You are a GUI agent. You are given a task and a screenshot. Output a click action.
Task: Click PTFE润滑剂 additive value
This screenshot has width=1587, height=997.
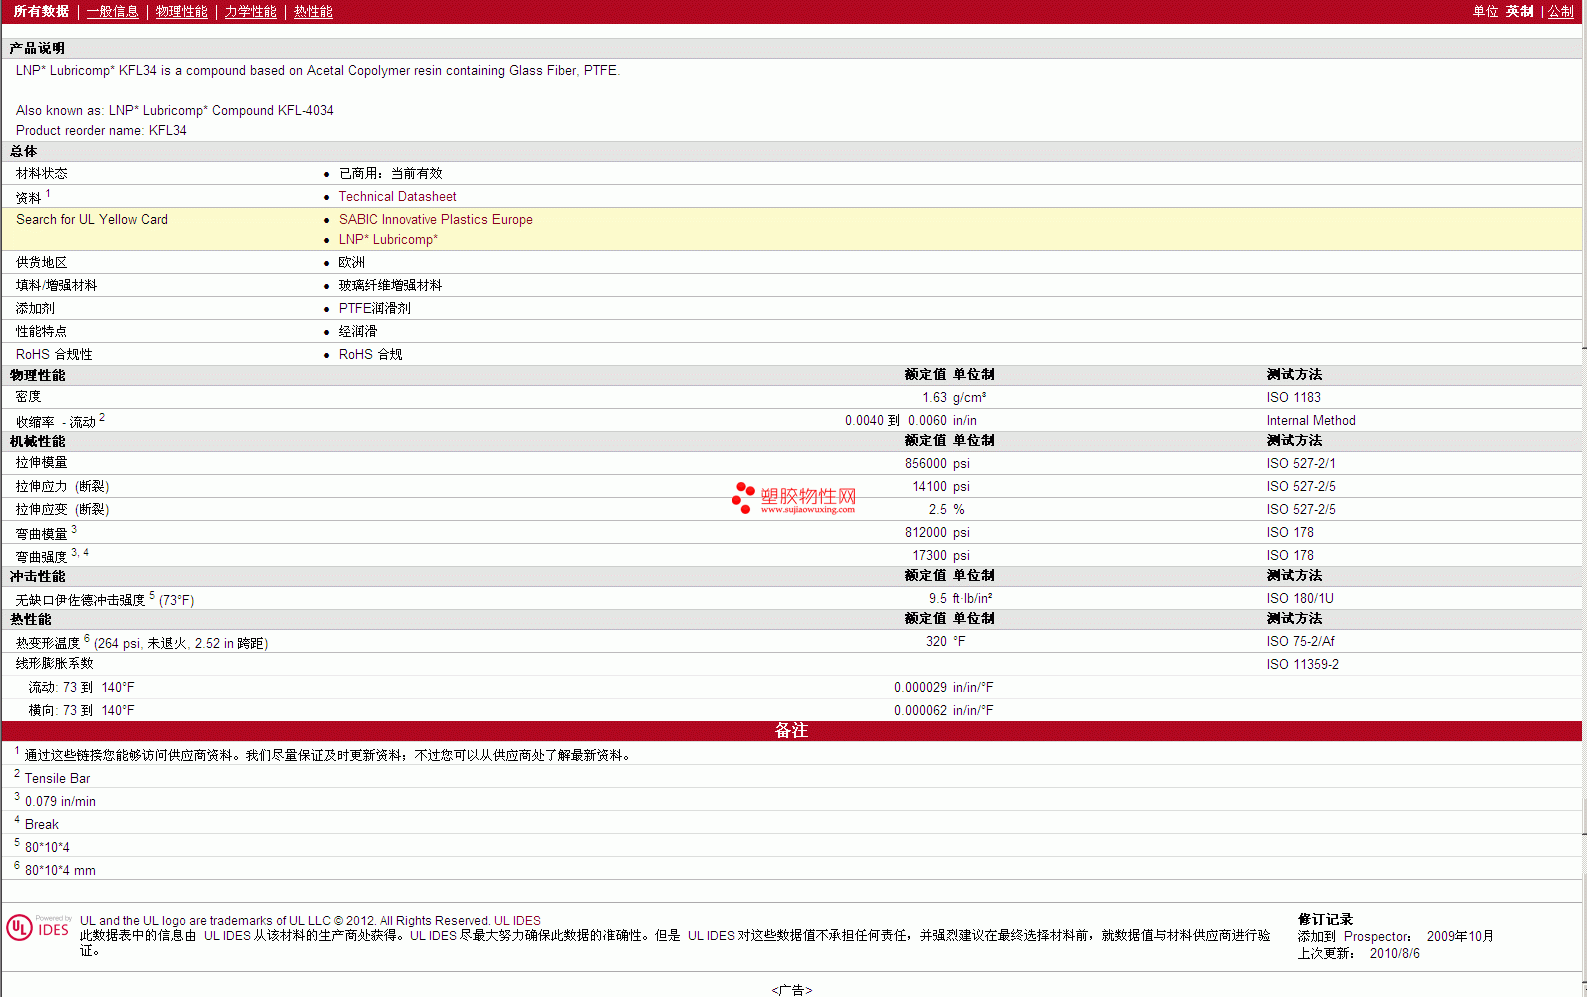coord(374,309)
